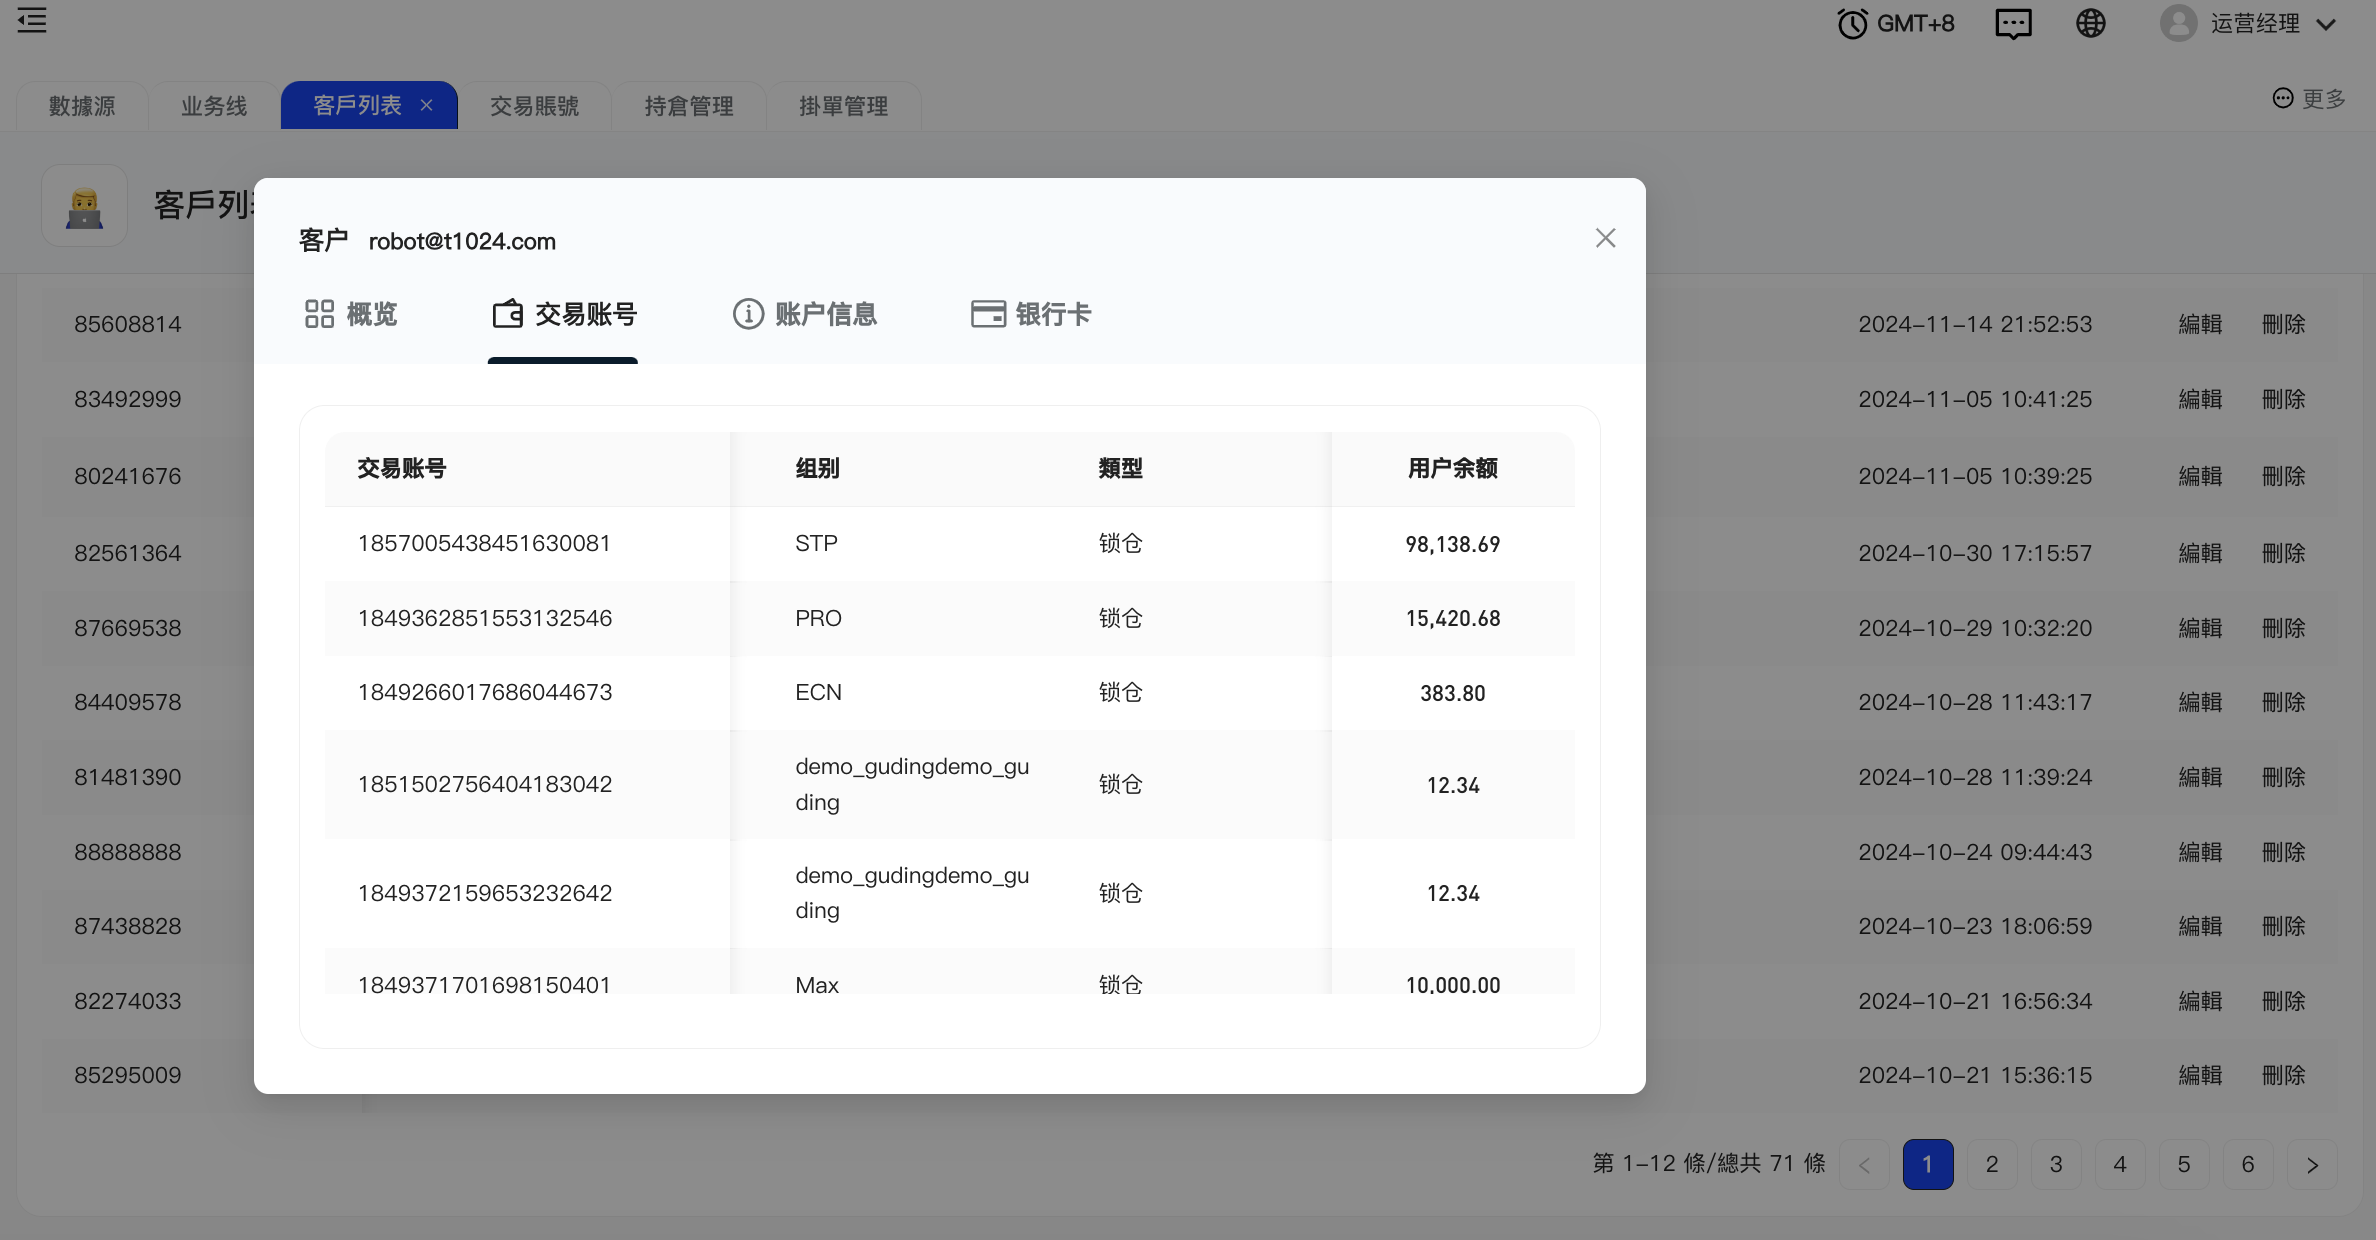Click the 交易账号 column header
Screen dimensions: 2376x1240
click(402, 468)
